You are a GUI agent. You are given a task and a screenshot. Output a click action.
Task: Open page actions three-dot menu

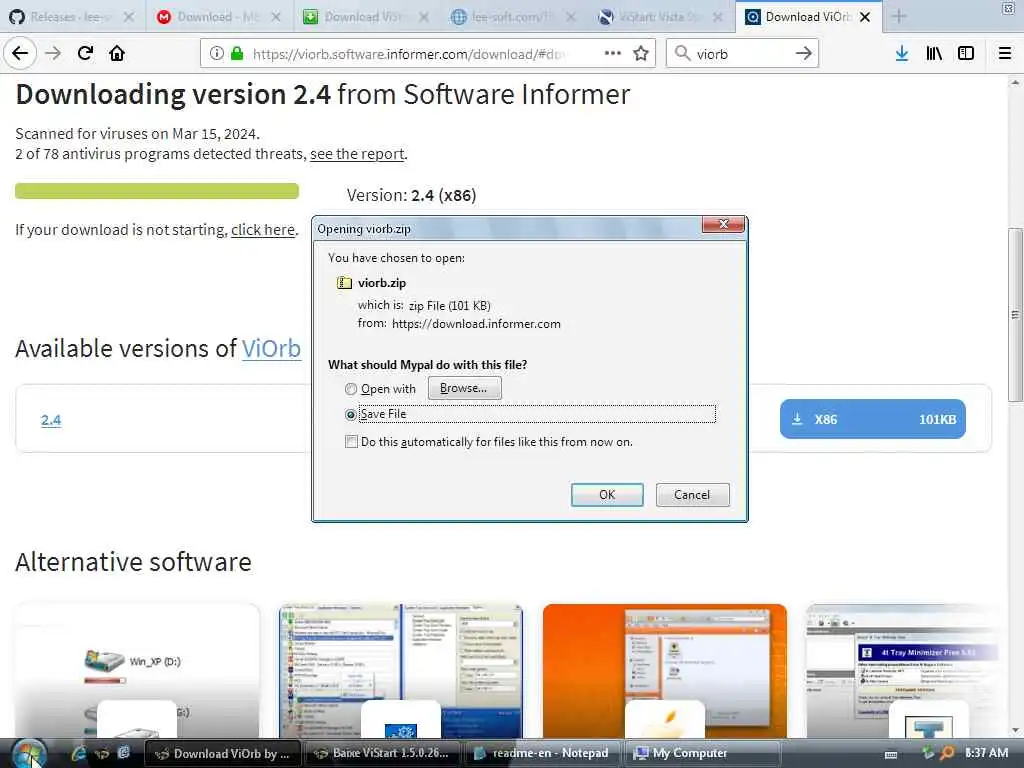pos(613,54)
